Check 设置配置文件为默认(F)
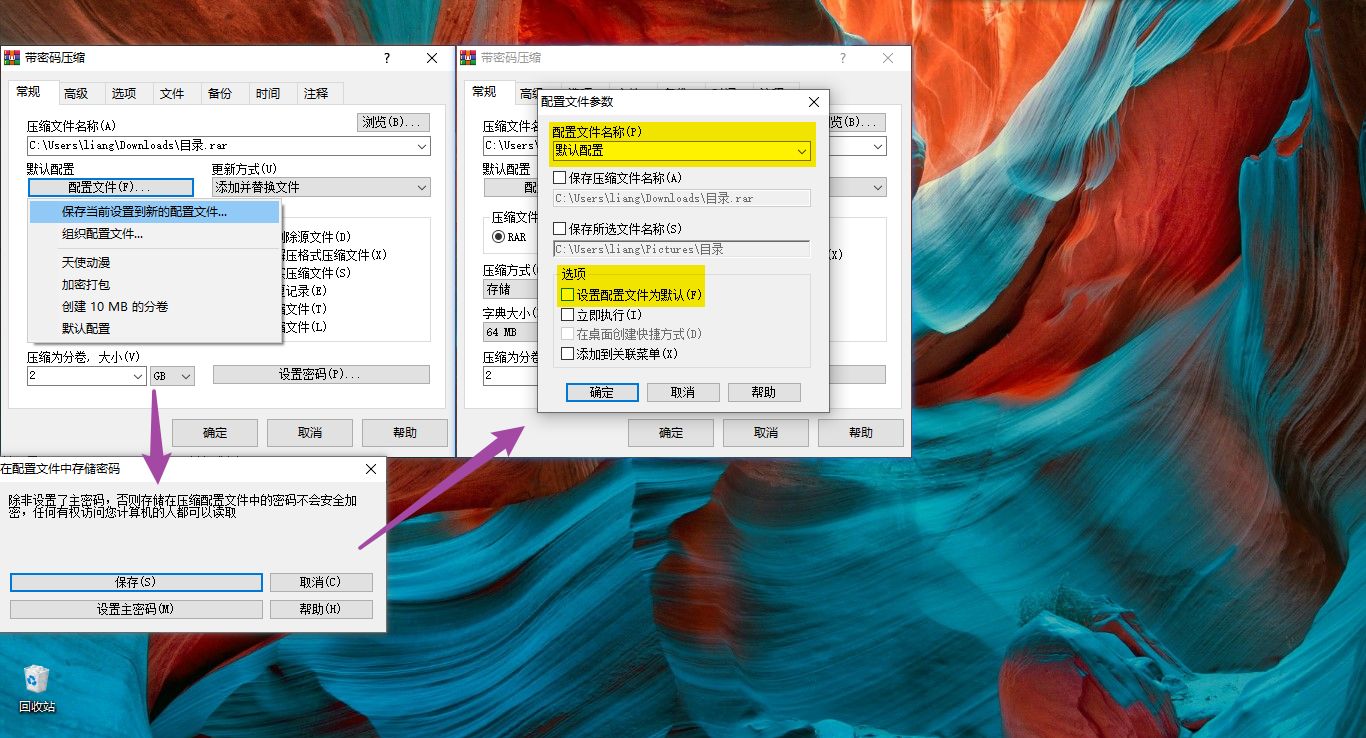 (x=568, y=295)
